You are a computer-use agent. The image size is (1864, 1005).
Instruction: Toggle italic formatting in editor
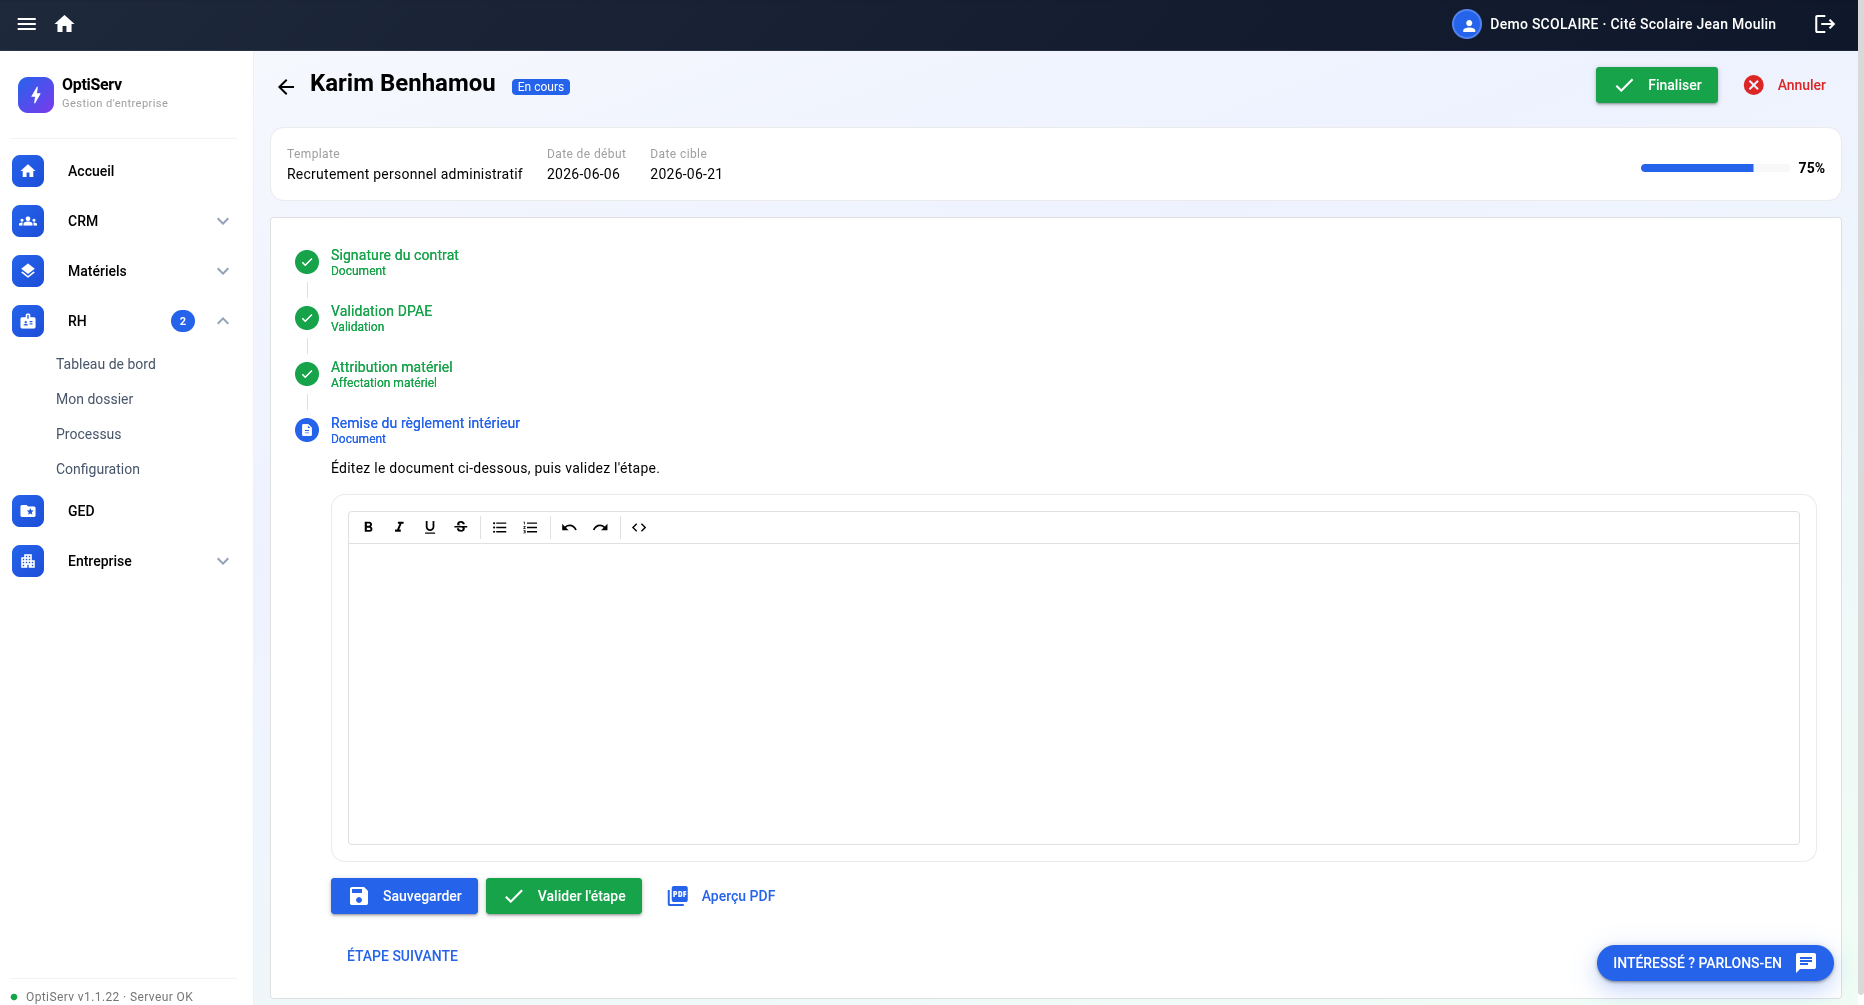(x=399, y=527)
